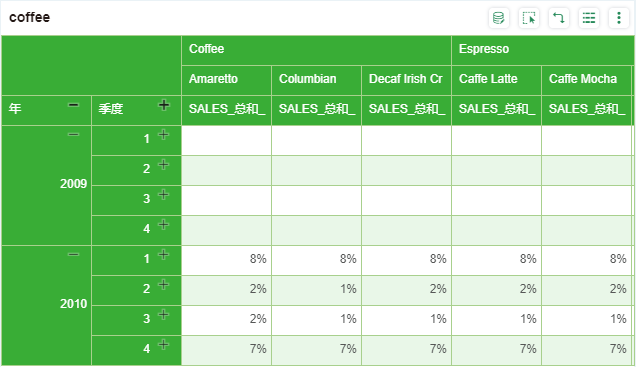Expand quarter 2 under 2010
Screen dimensions: 636x367
click(163, 285)
